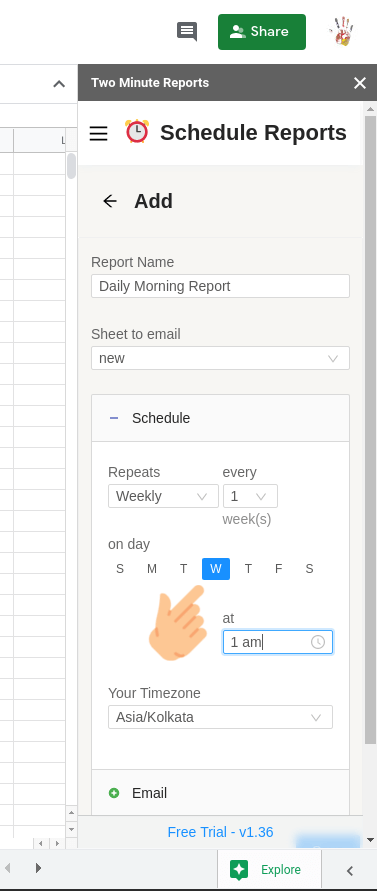Close the Two Minute Reports sidebar
The image size is (377, 891).
tap(359, 83)
